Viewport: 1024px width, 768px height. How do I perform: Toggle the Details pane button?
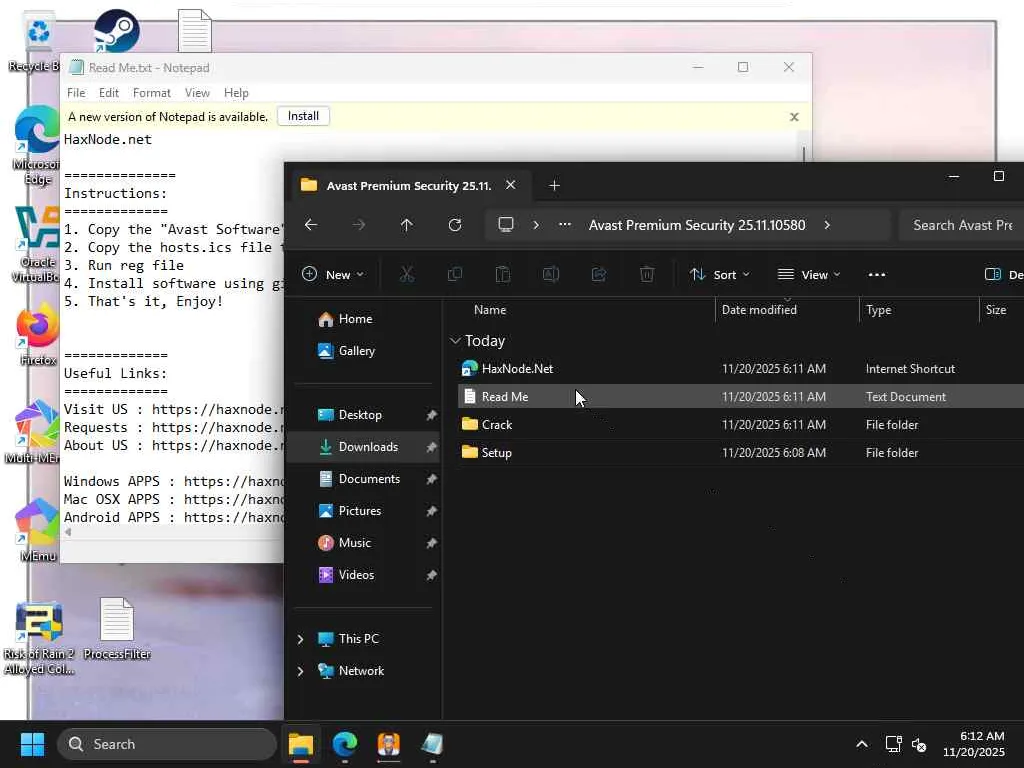[x=1003, y=274]
